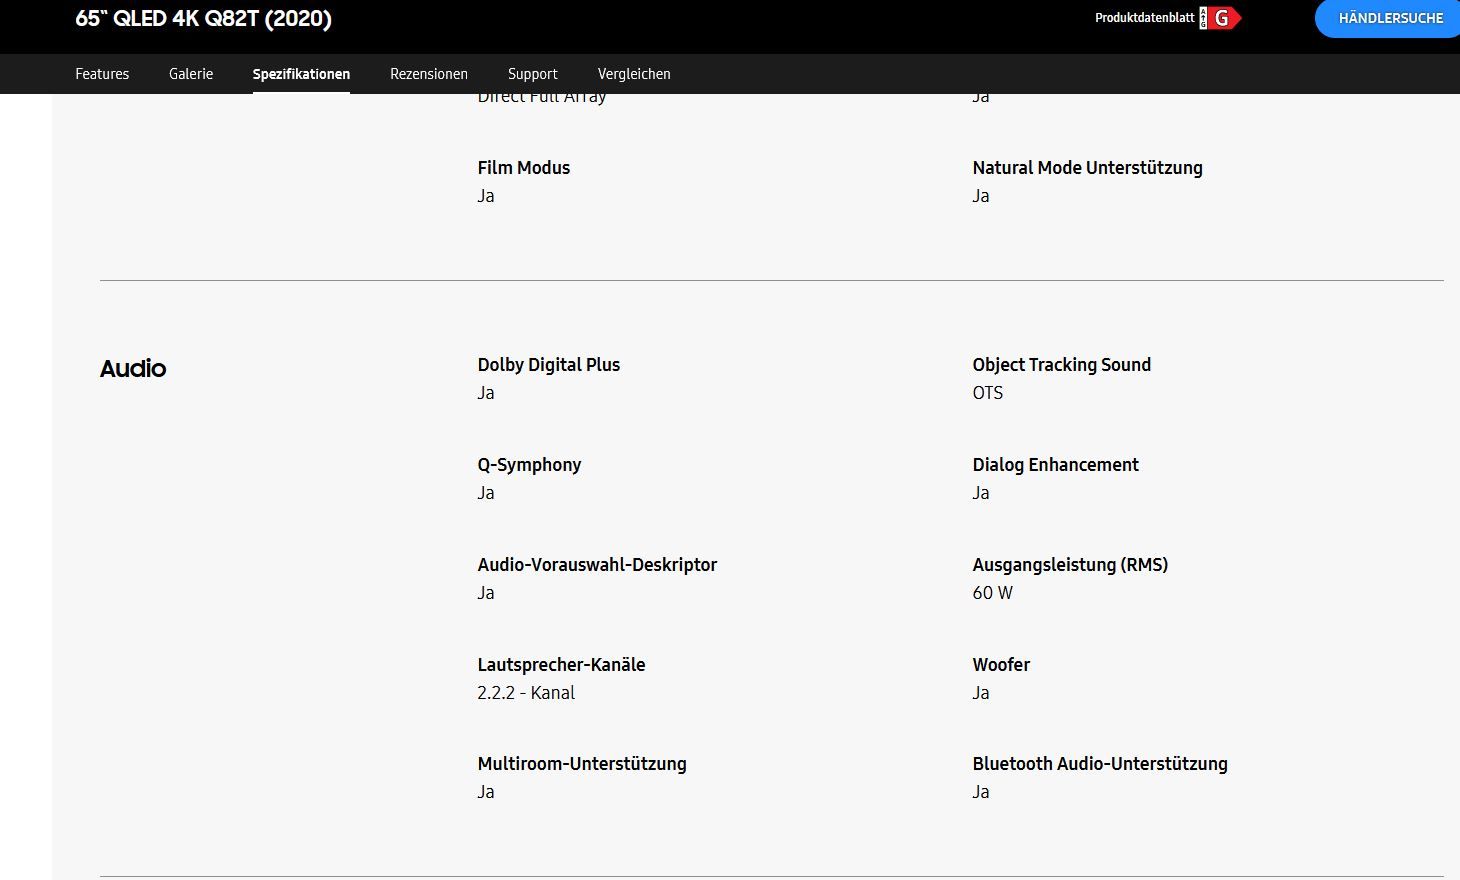Click the Audio-Vorauswahl-Deskriptor label
This screenshot has width=1460, height=880.
click(x=598, y=565)
